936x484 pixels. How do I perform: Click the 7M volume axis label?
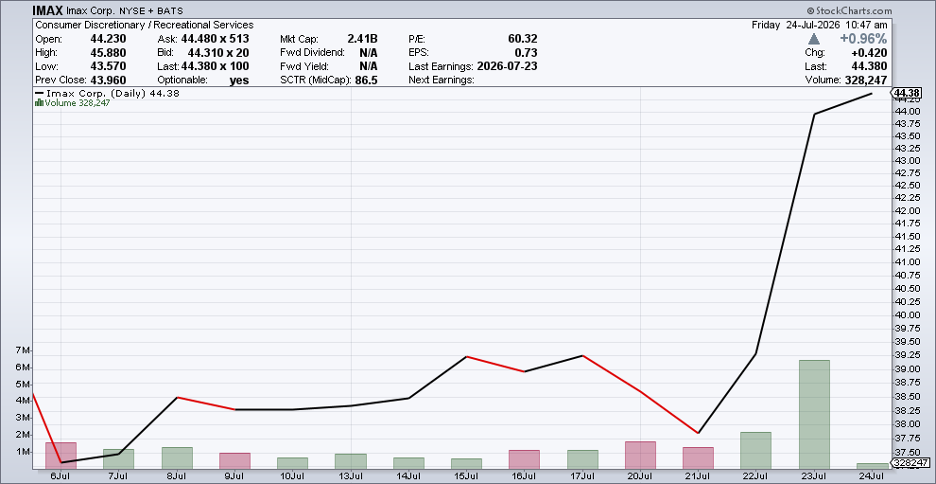point(23,350)
